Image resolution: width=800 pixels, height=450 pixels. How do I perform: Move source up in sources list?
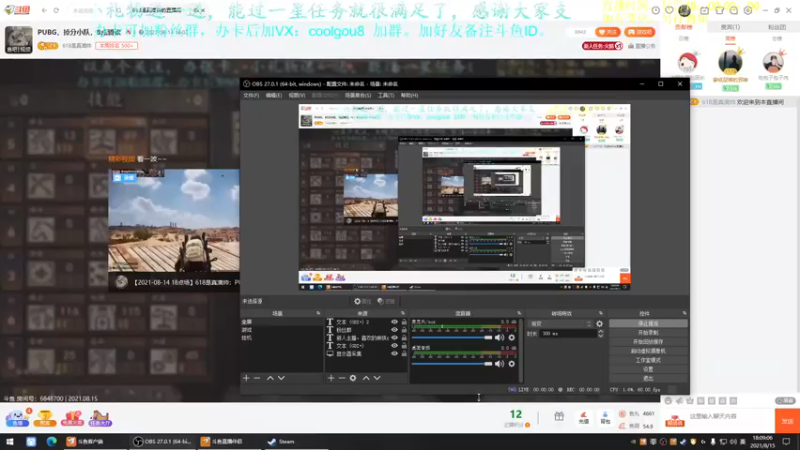(366, 378)
